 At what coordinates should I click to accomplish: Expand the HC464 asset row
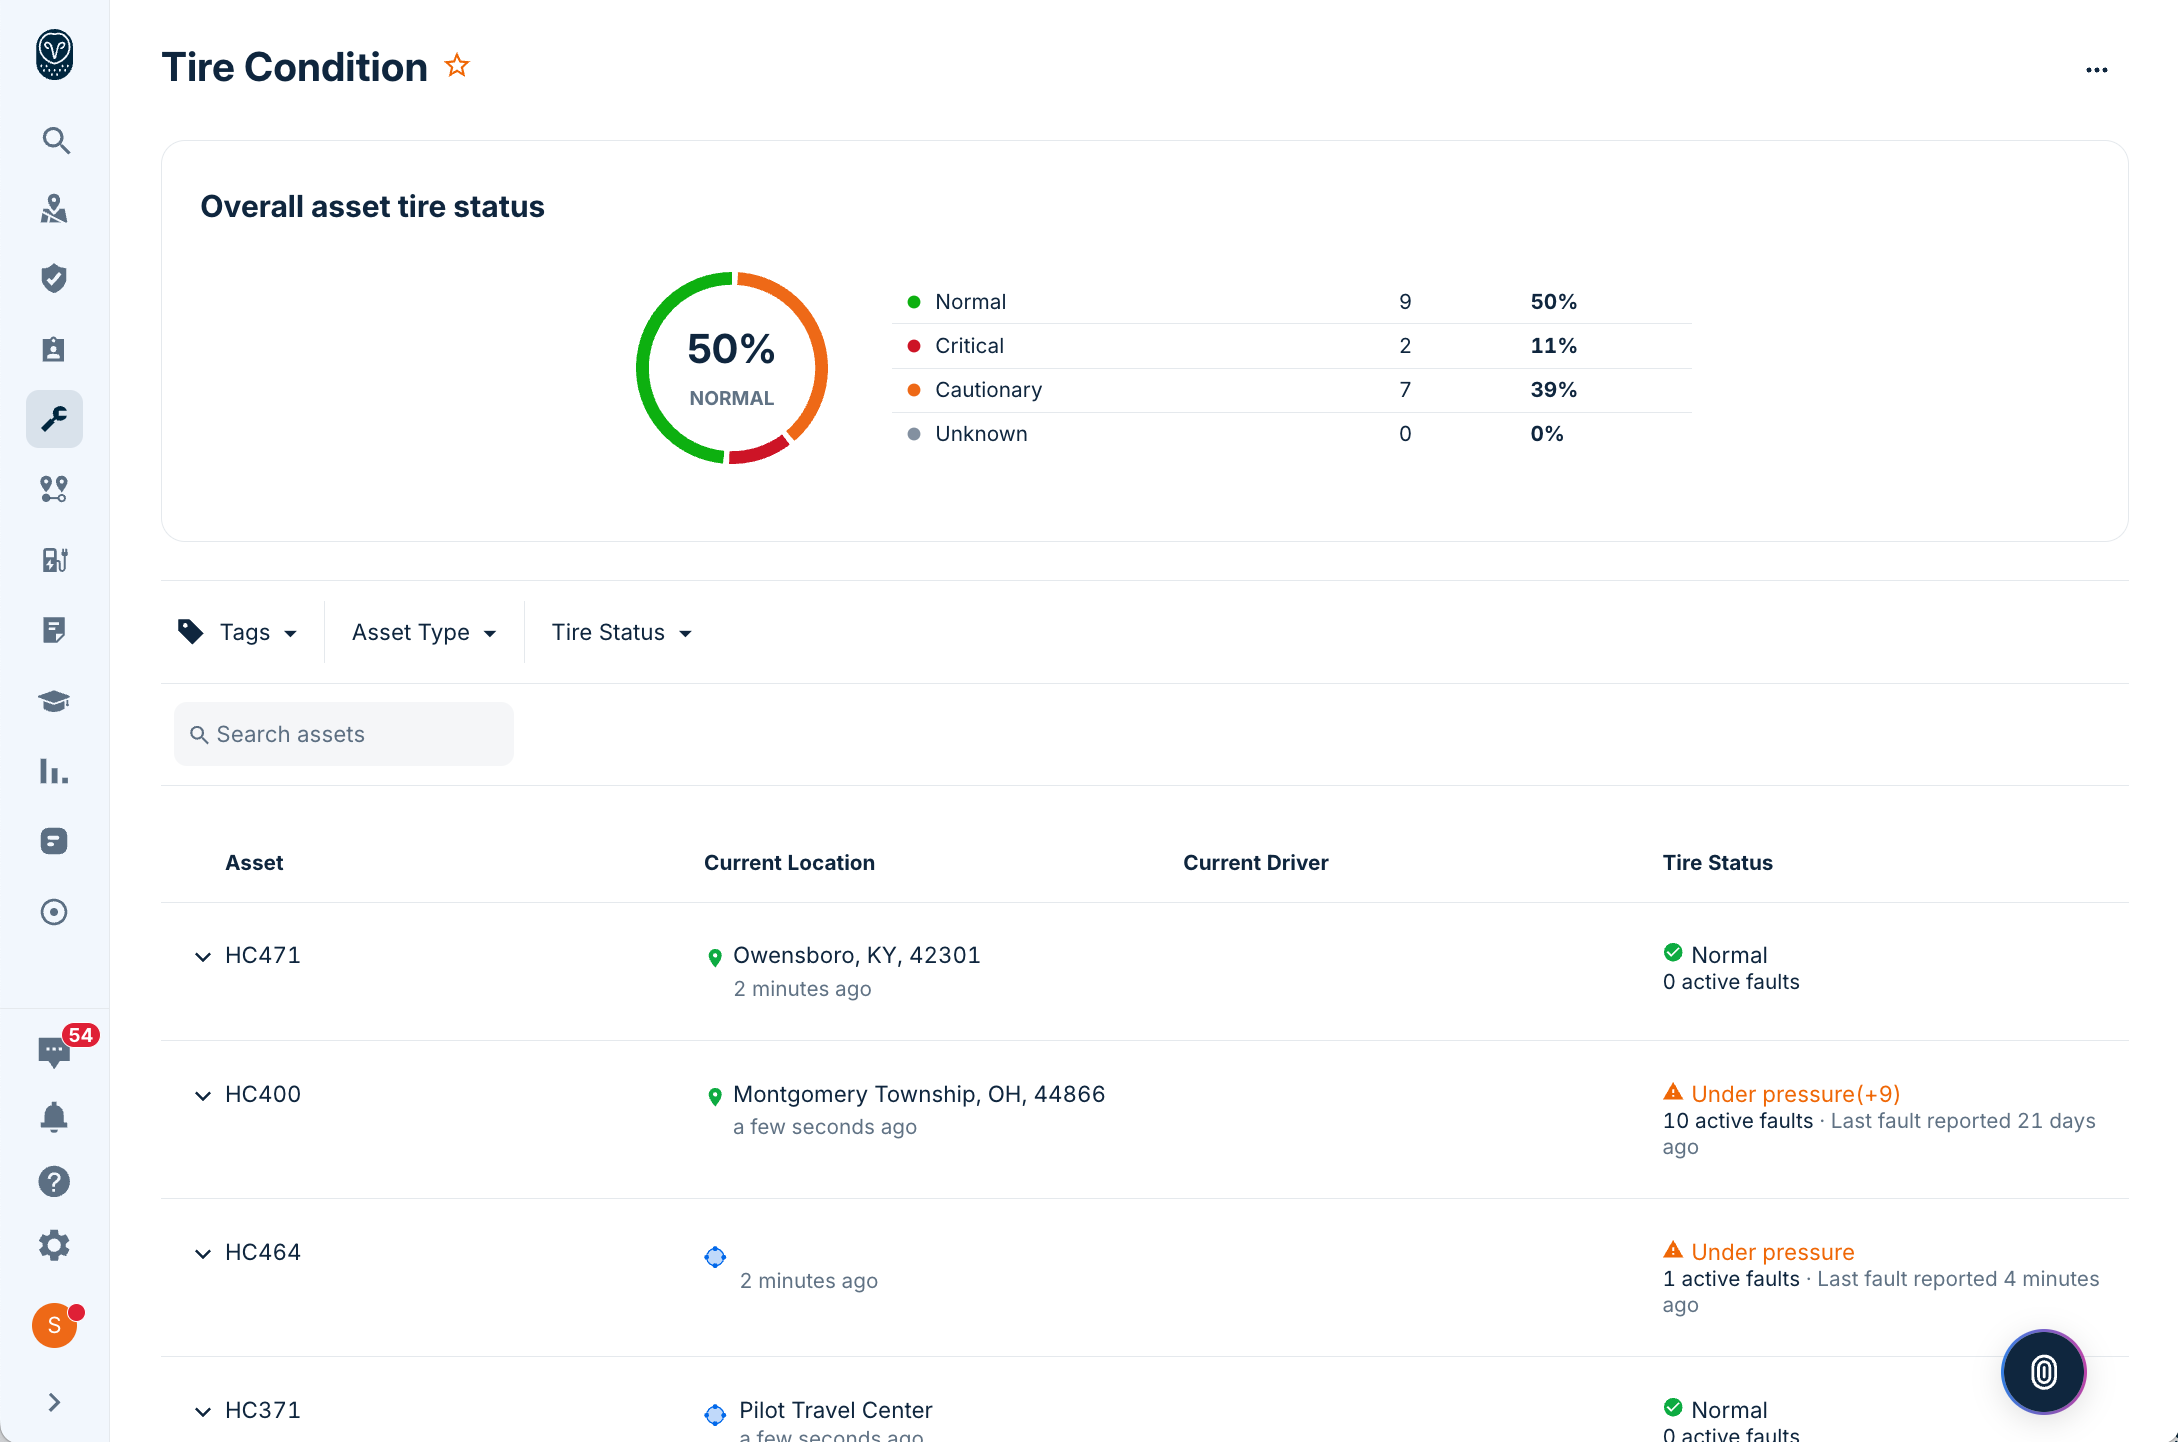pos(201,1250)
